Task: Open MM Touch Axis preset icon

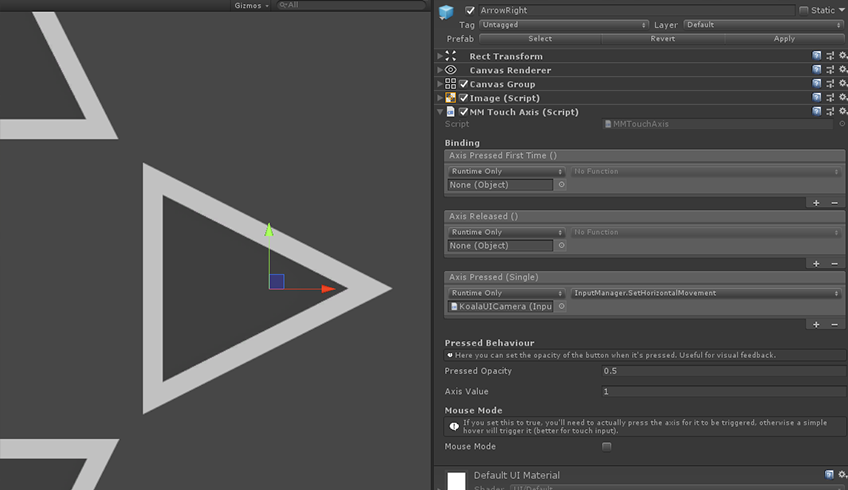Action: click(x=830, y=112)
